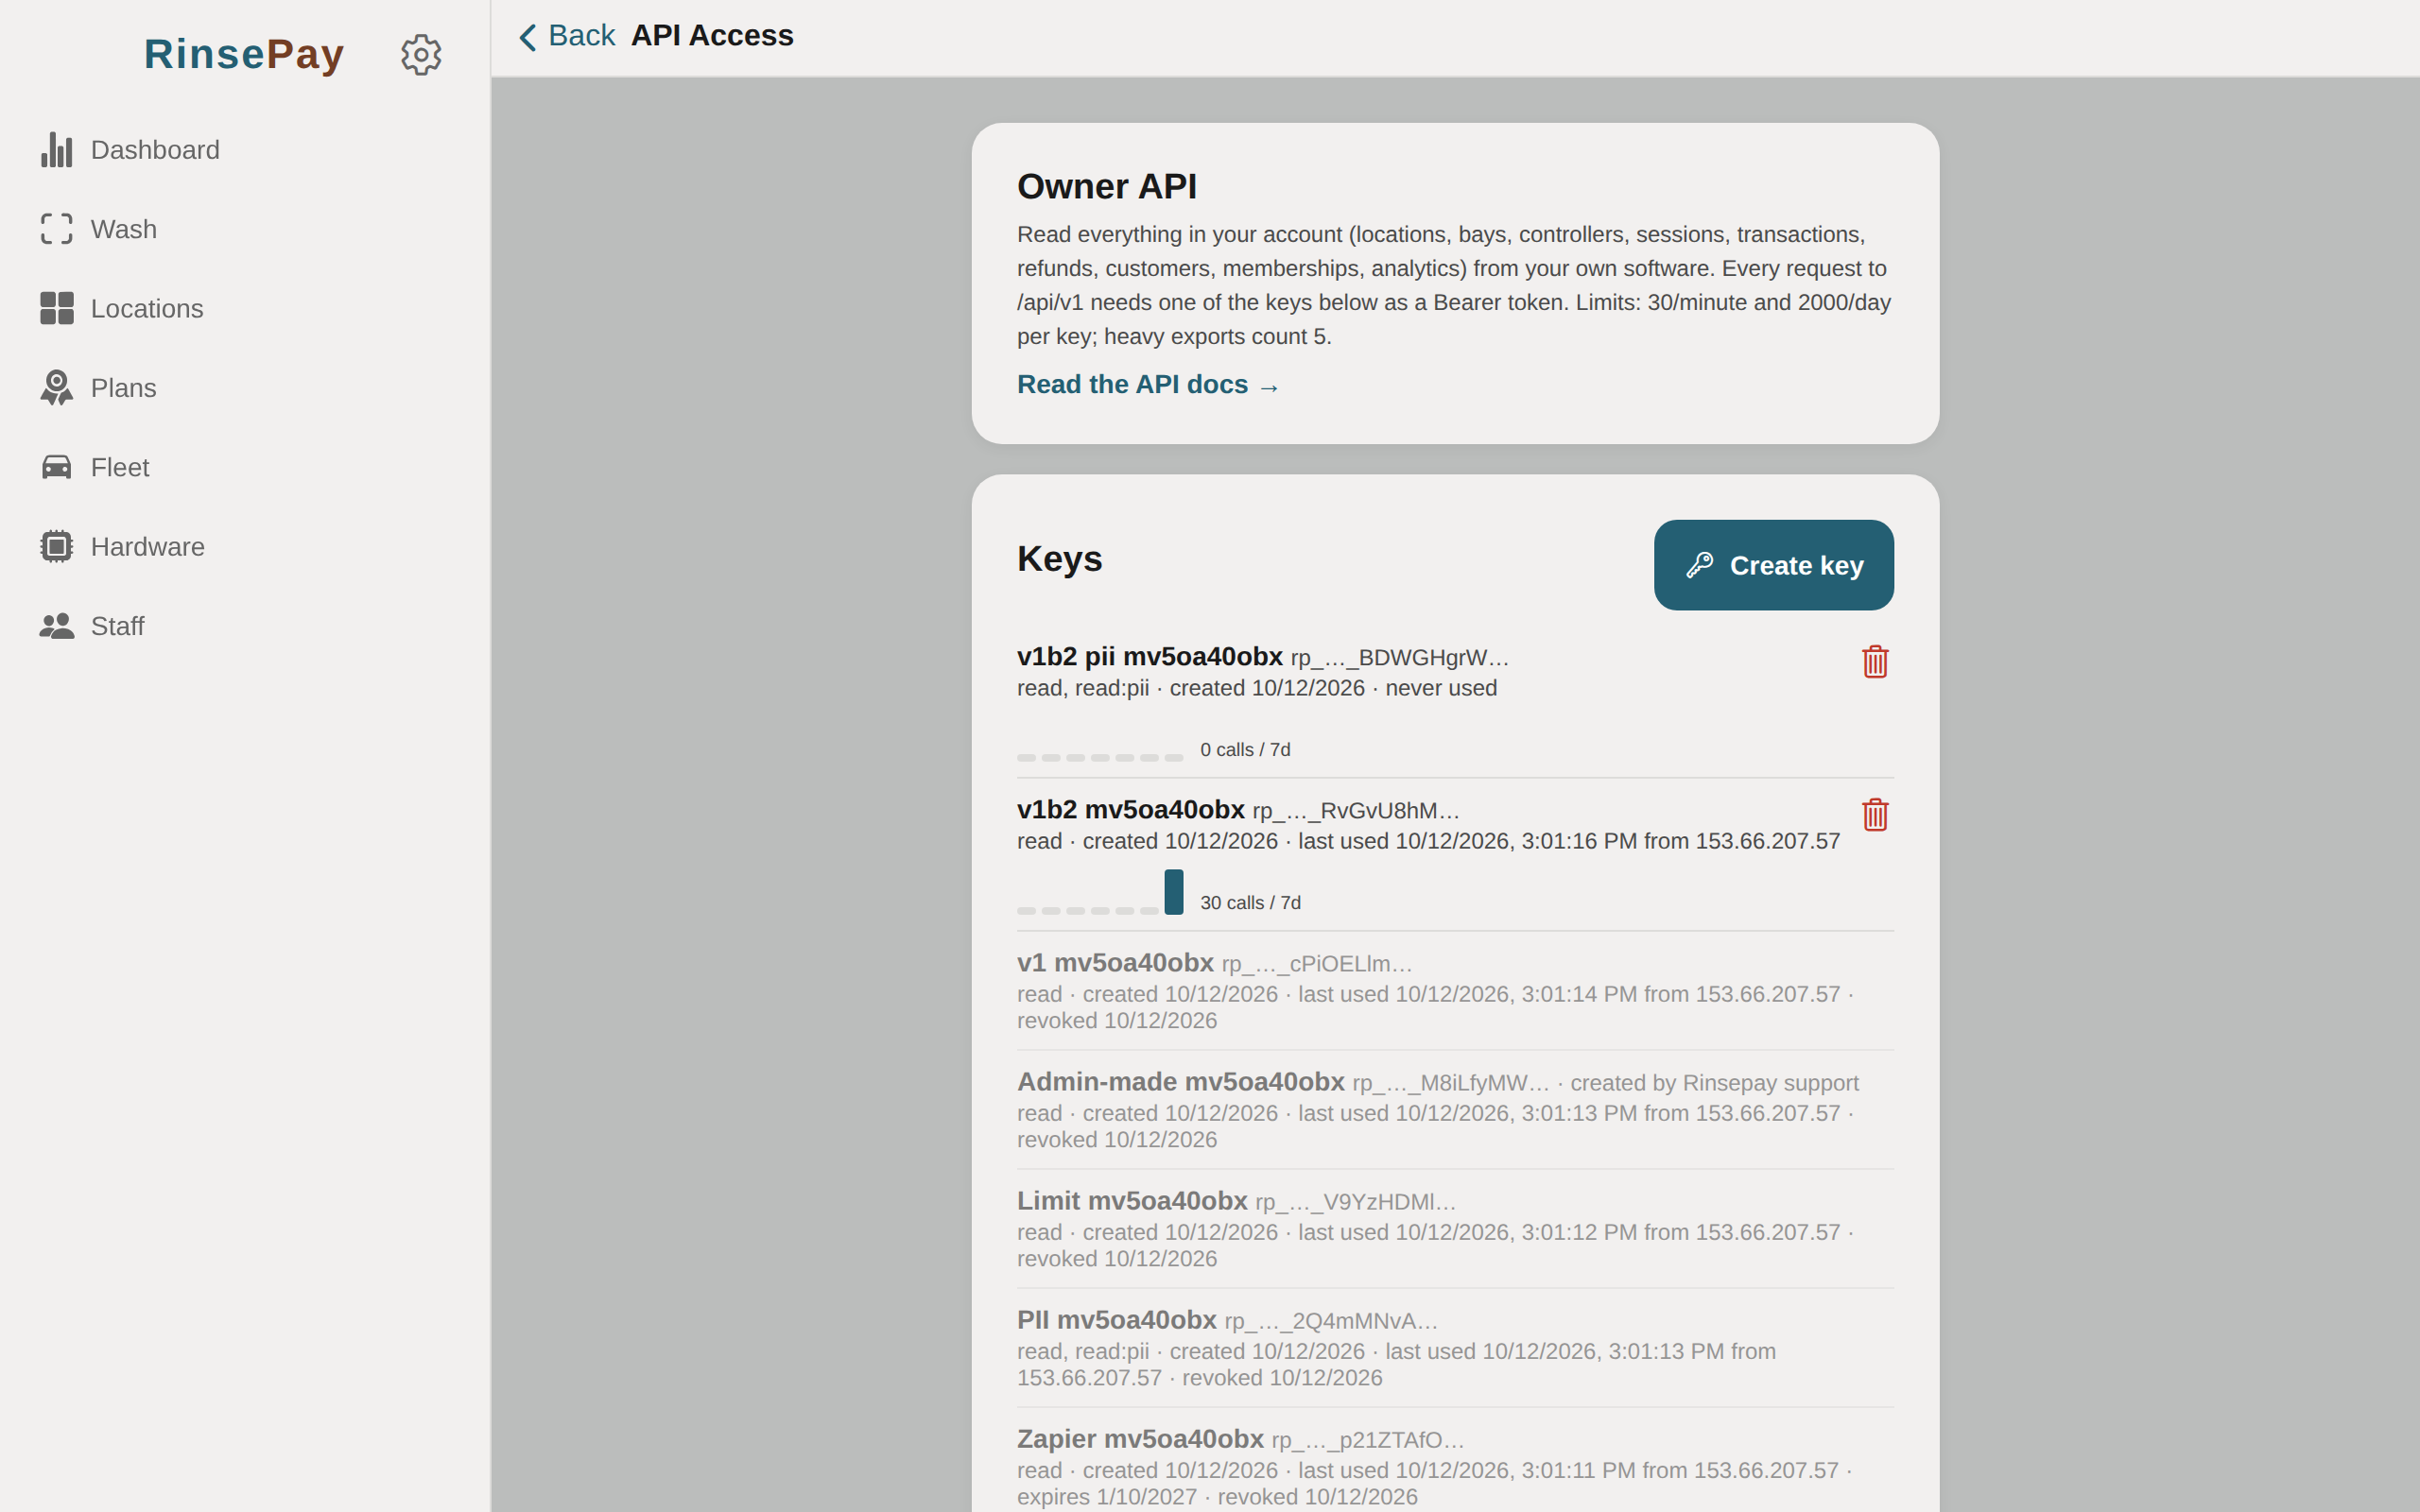
Task: Click the Staff people icon
Action: (57, 626)
